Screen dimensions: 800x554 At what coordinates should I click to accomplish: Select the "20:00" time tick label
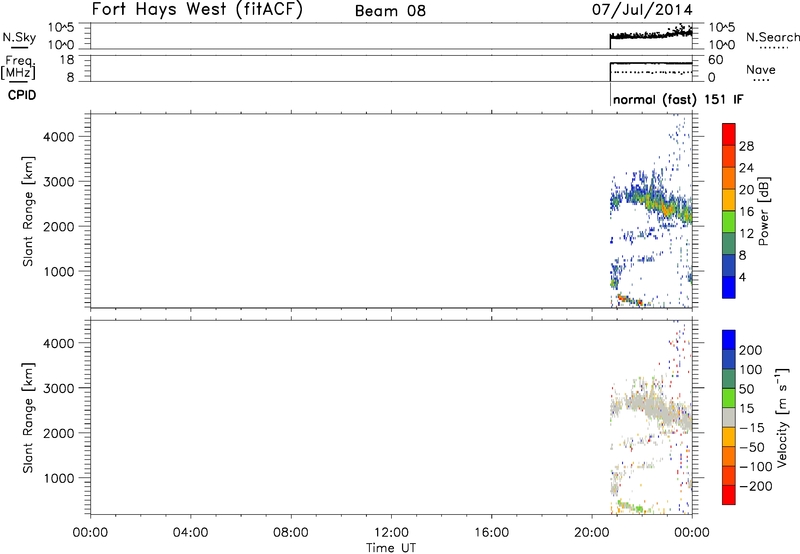point(592,533)
